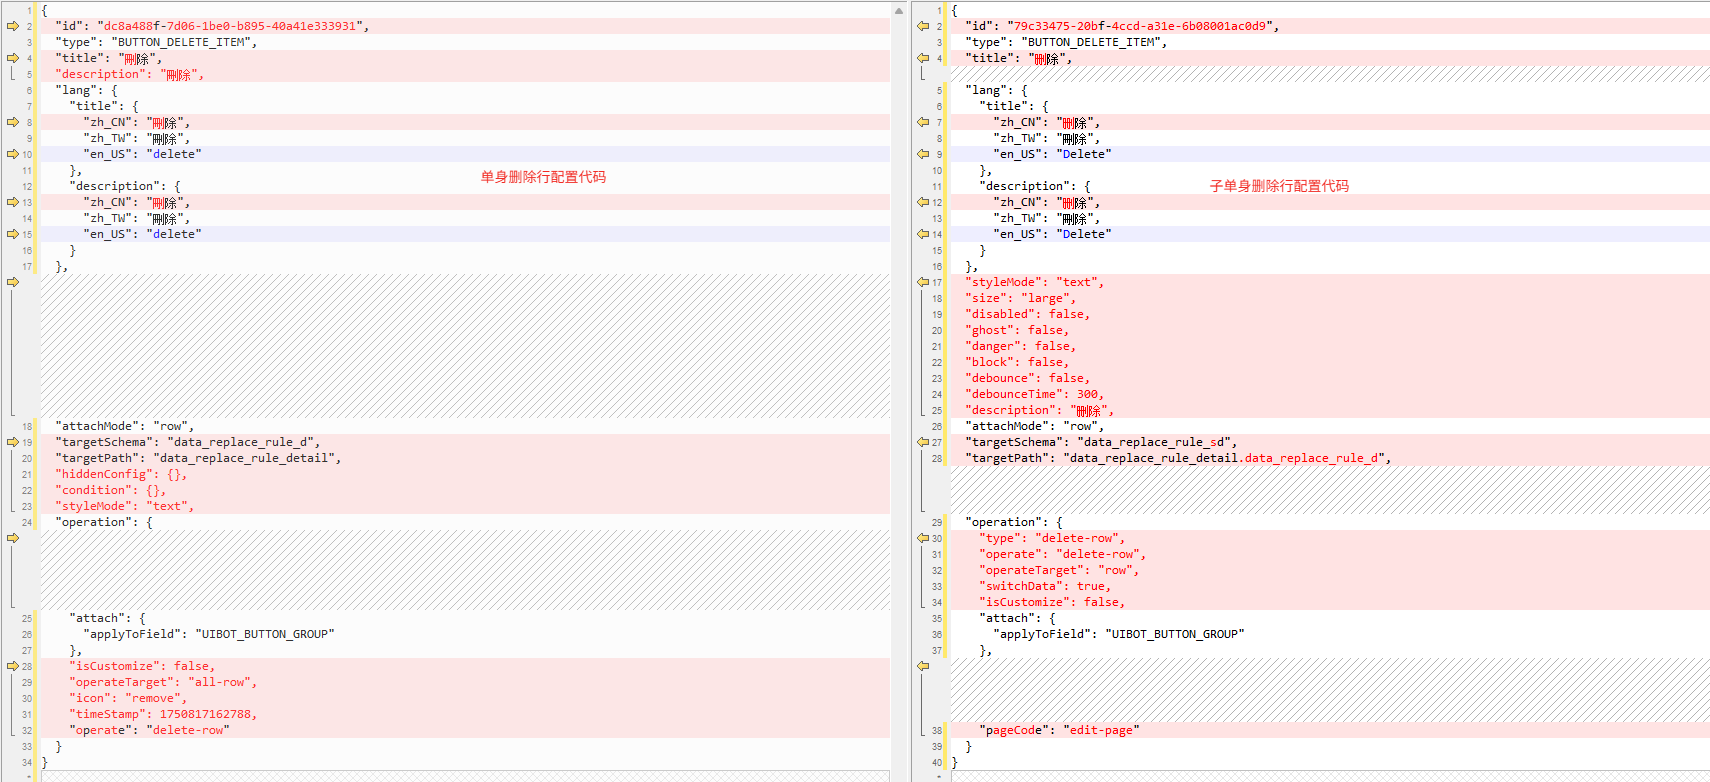
Task: Click red annotation text in left pane
Action: tap(543, 177)
